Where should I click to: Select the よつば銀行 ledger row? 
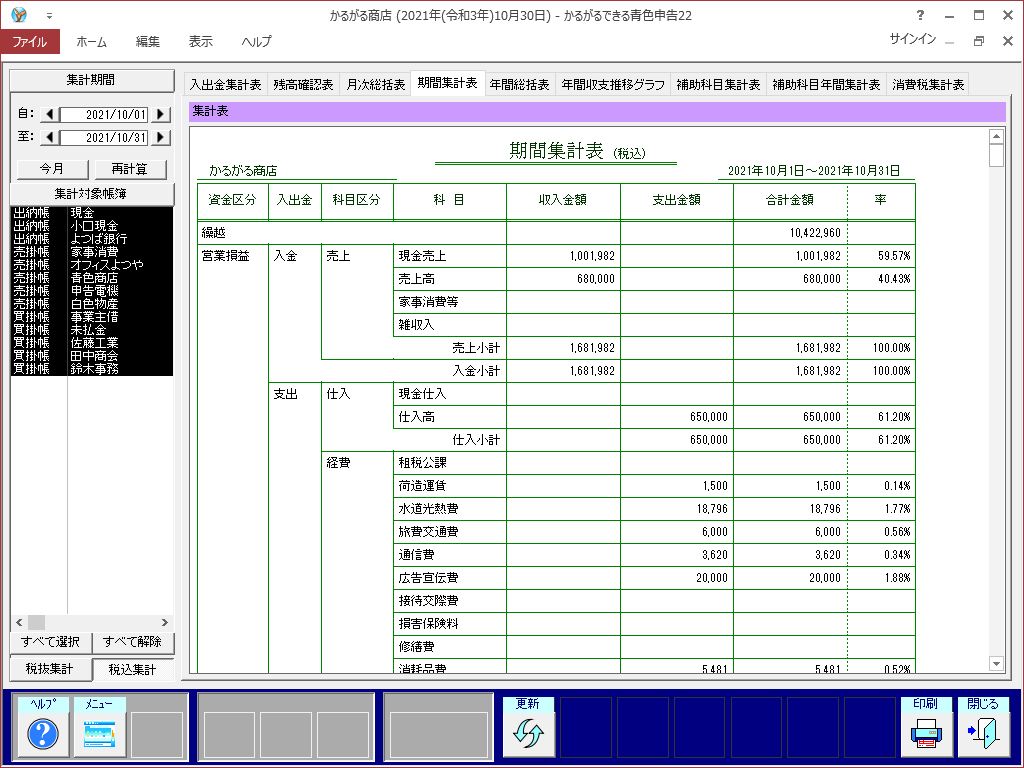click(92, 239)
